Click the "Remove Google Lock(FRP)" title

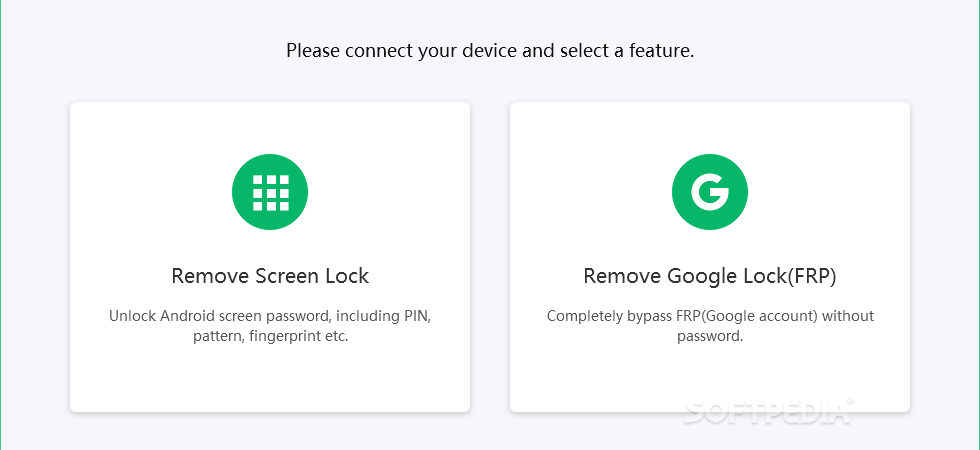(x=710, y=276)
